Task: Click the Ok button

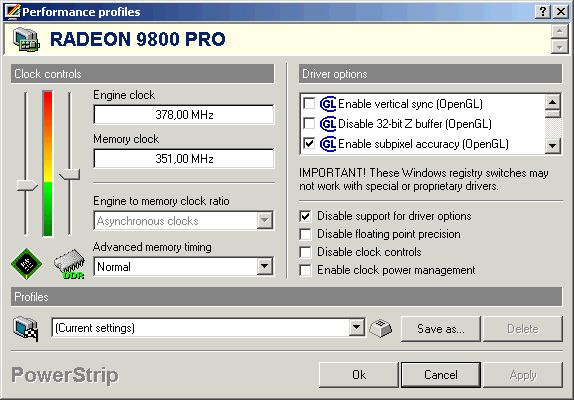Action: tap(359, 375)
